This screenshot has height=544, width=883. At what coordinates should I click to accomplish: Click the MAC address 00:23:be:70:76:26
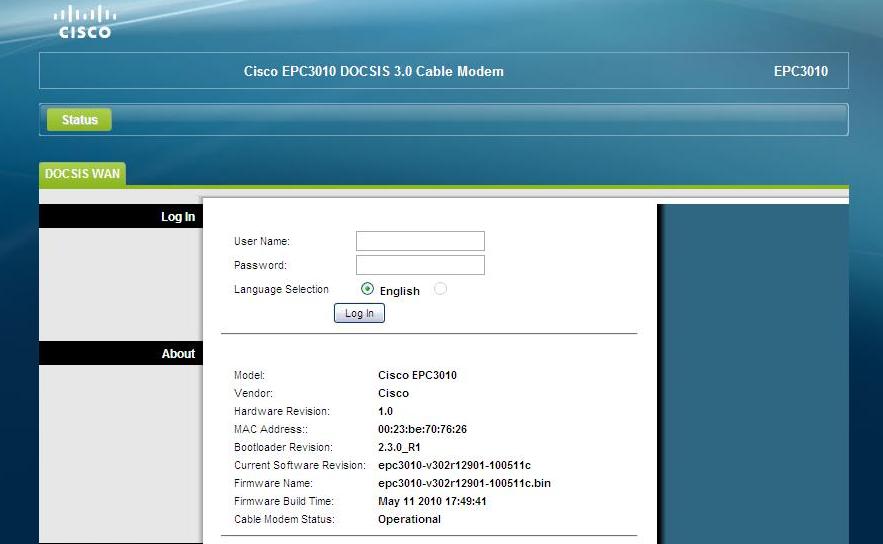(422, 429)
